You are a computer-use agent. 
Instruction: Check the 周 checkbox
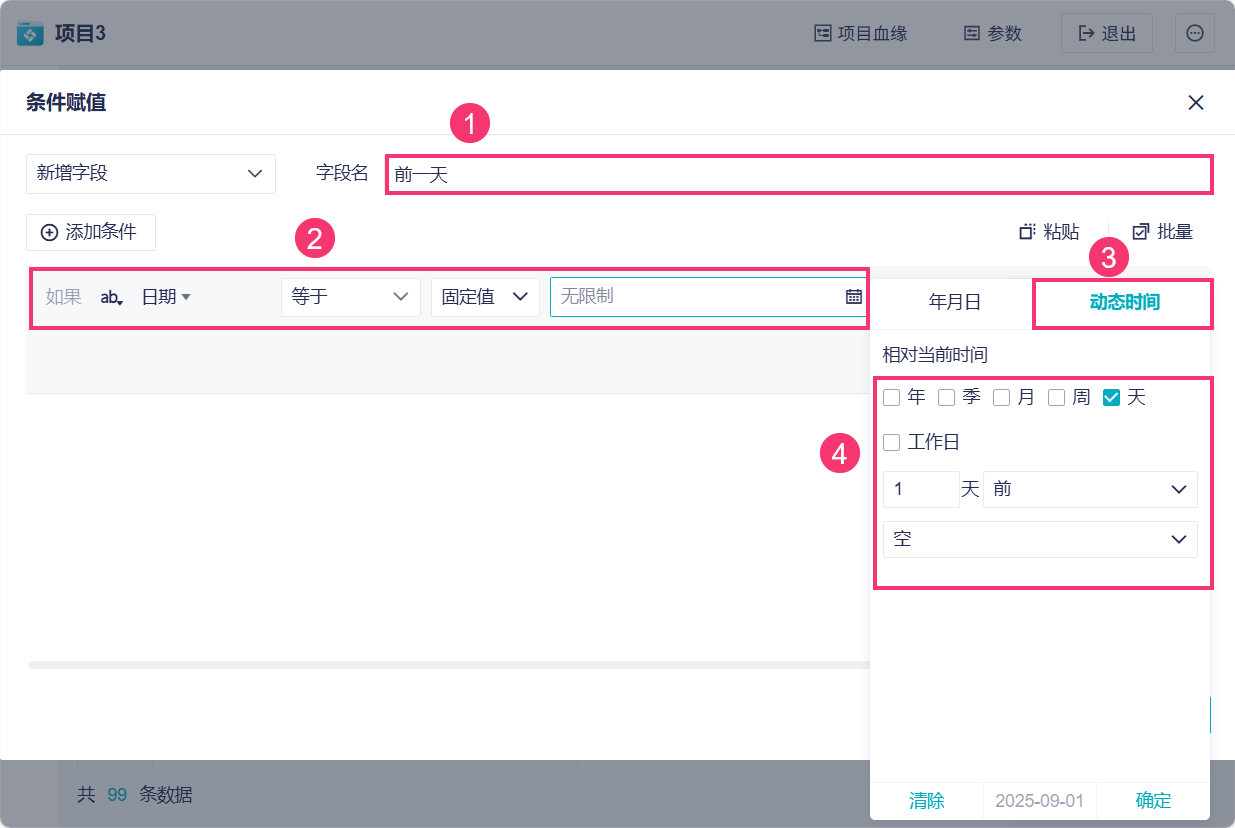[x=1057, y=398]
